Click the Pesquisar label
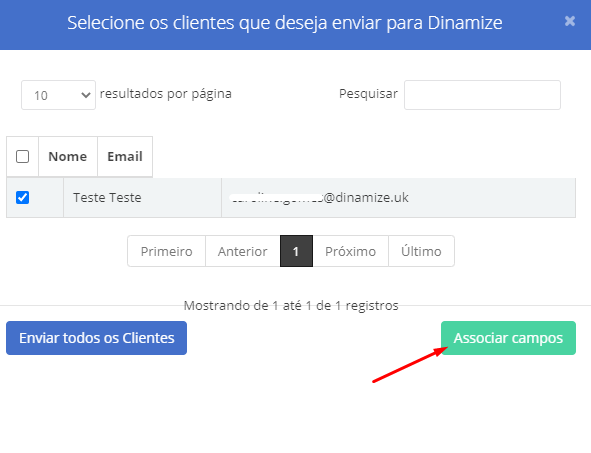Image resolution: width=591 pixels, height=453 pixels. click(368, 93)
